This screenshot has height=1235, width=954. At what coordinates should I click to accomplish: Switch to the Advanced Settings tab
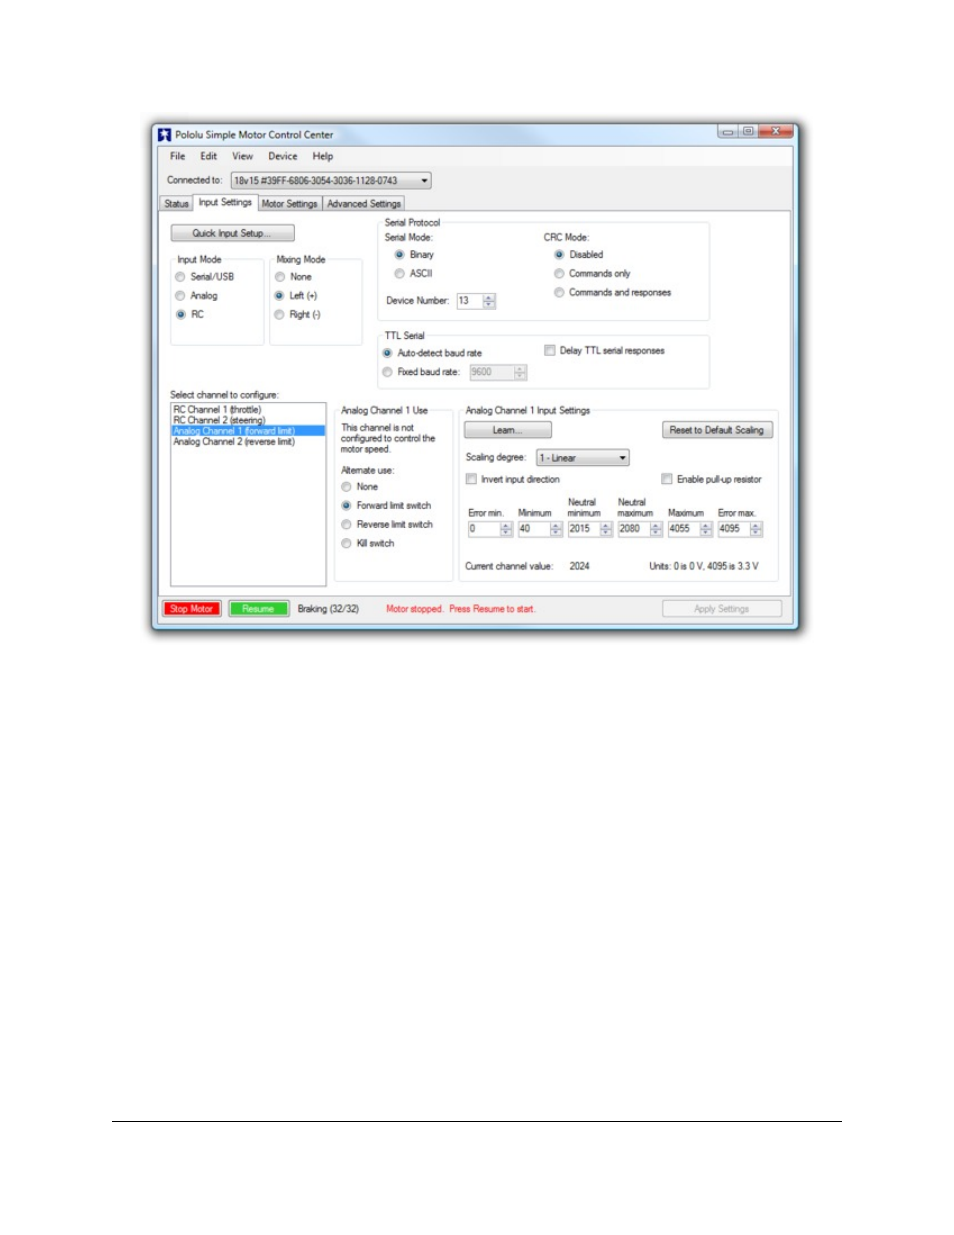(x=364, y=203)
